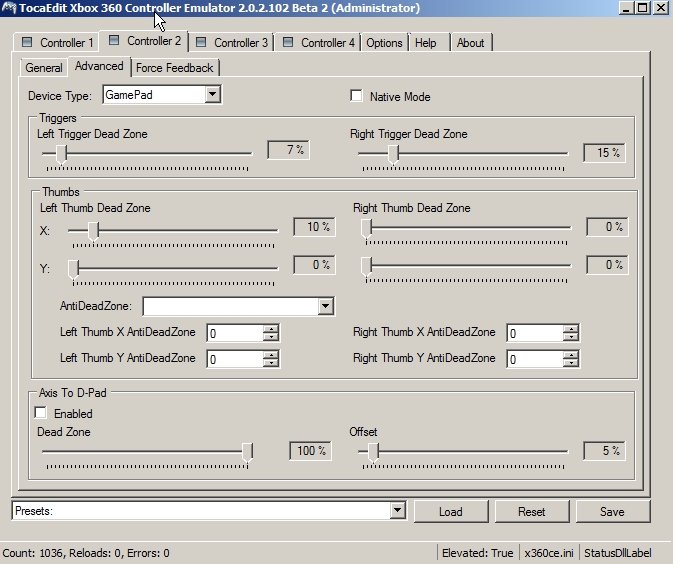The height and width of the screenshot is (564, 673).
Task: Click the Left Thumb Dead Zone X slider
Action: (173, 234)
